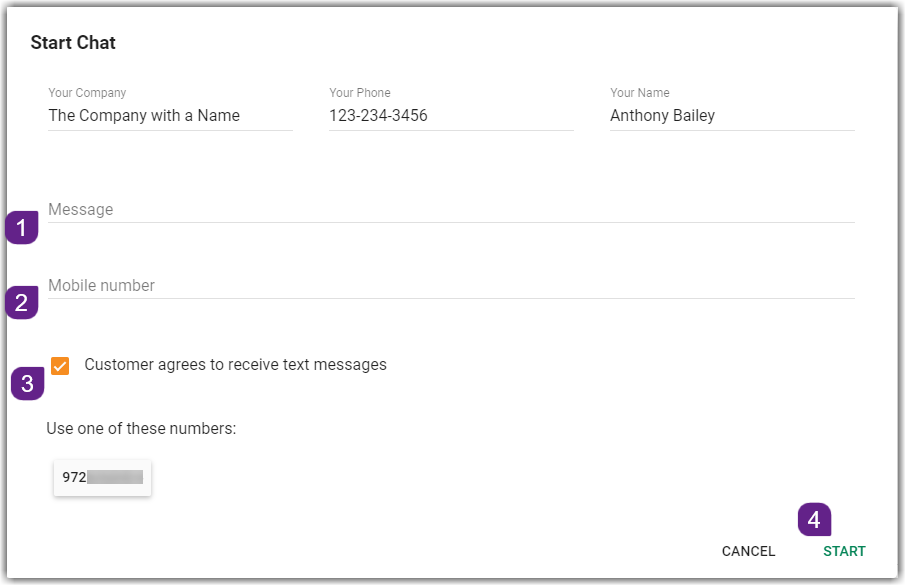This screenshot has width=906, height=586.
Task: Click the 'Your Company' field label
Action: [87, 92]
